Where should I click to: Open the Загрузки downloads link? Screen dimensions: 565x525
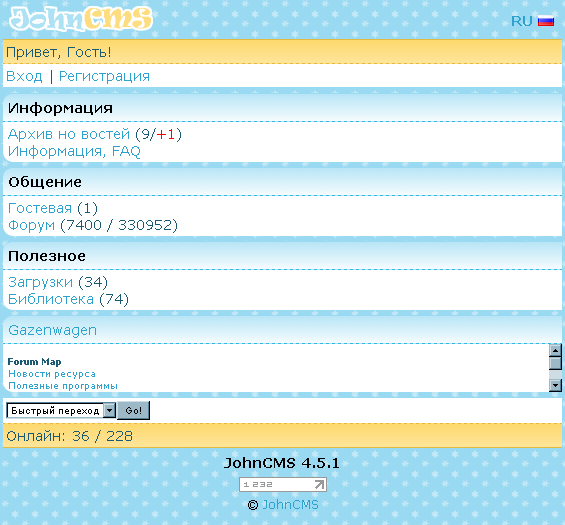coord(40,282)
